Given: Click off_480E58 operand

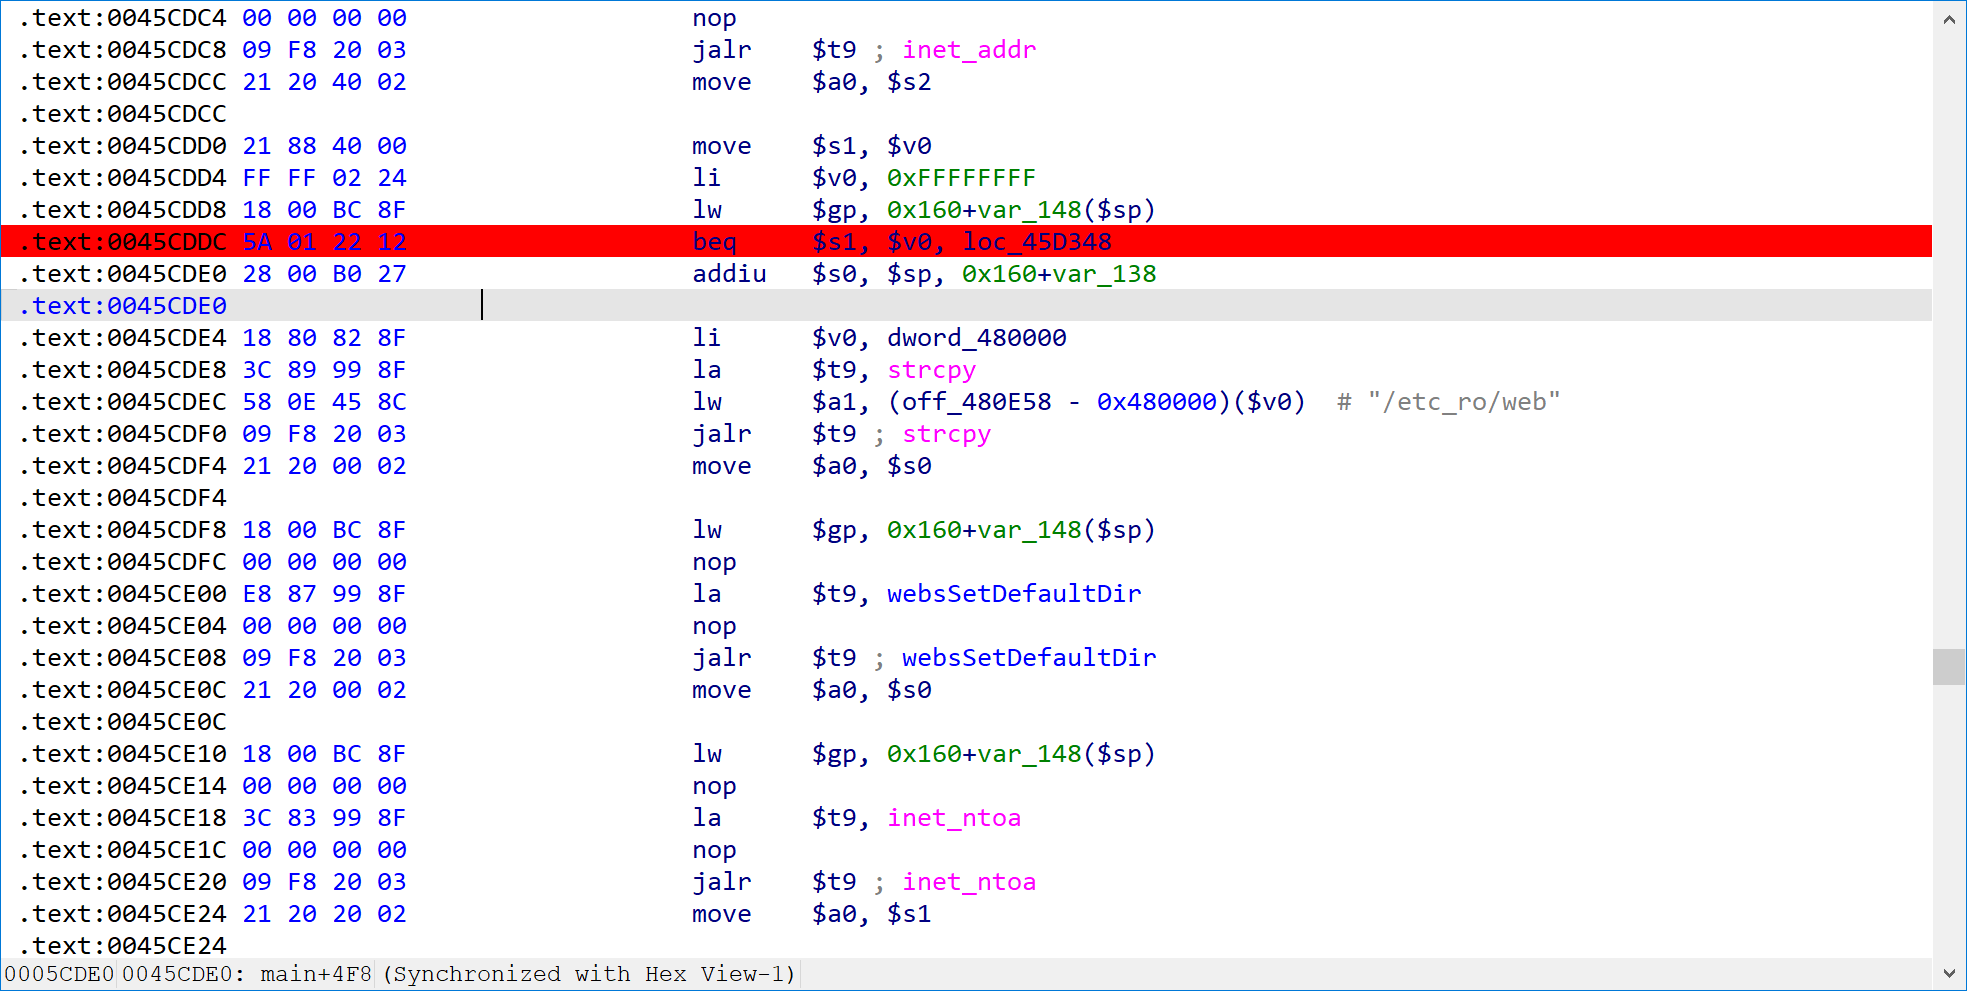Looking at the screenshot, I should (977, 402).
